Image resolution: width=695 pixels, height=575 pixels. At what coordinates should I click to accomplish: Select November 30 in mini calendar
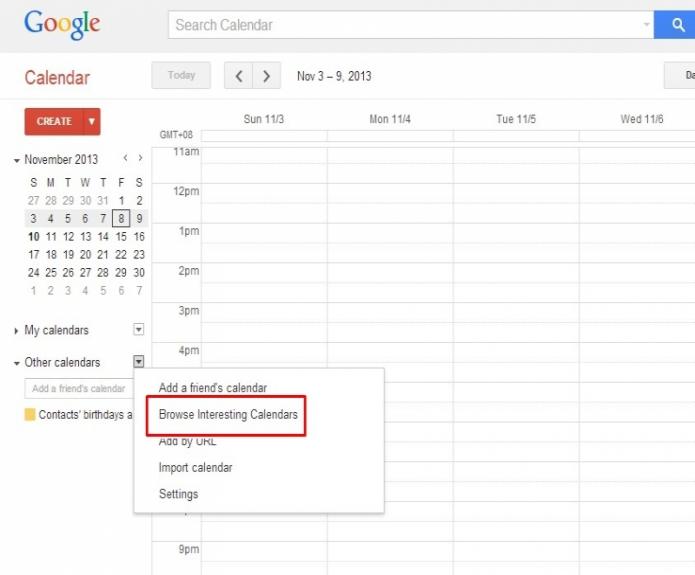(x=139, y=272)
